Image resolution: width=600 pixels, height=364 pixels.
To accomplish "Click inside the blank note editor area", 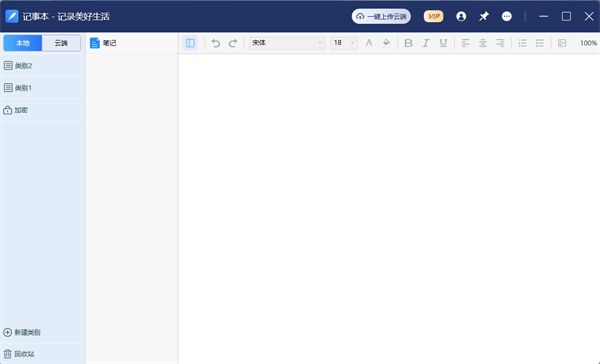I will pos(389,209).
